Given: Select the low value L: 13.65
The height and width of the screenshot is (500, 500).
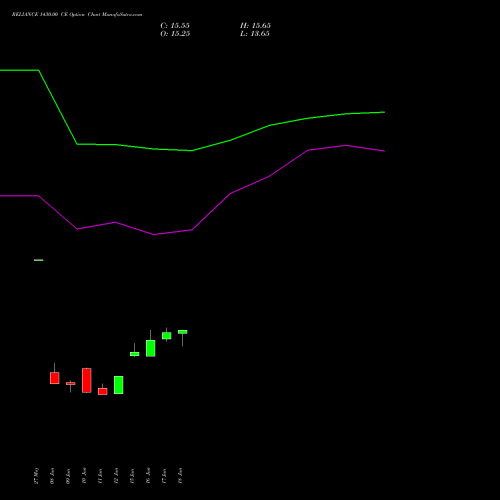Looking at the screenshot, I should pyautogui.click(x=255, y=34).
